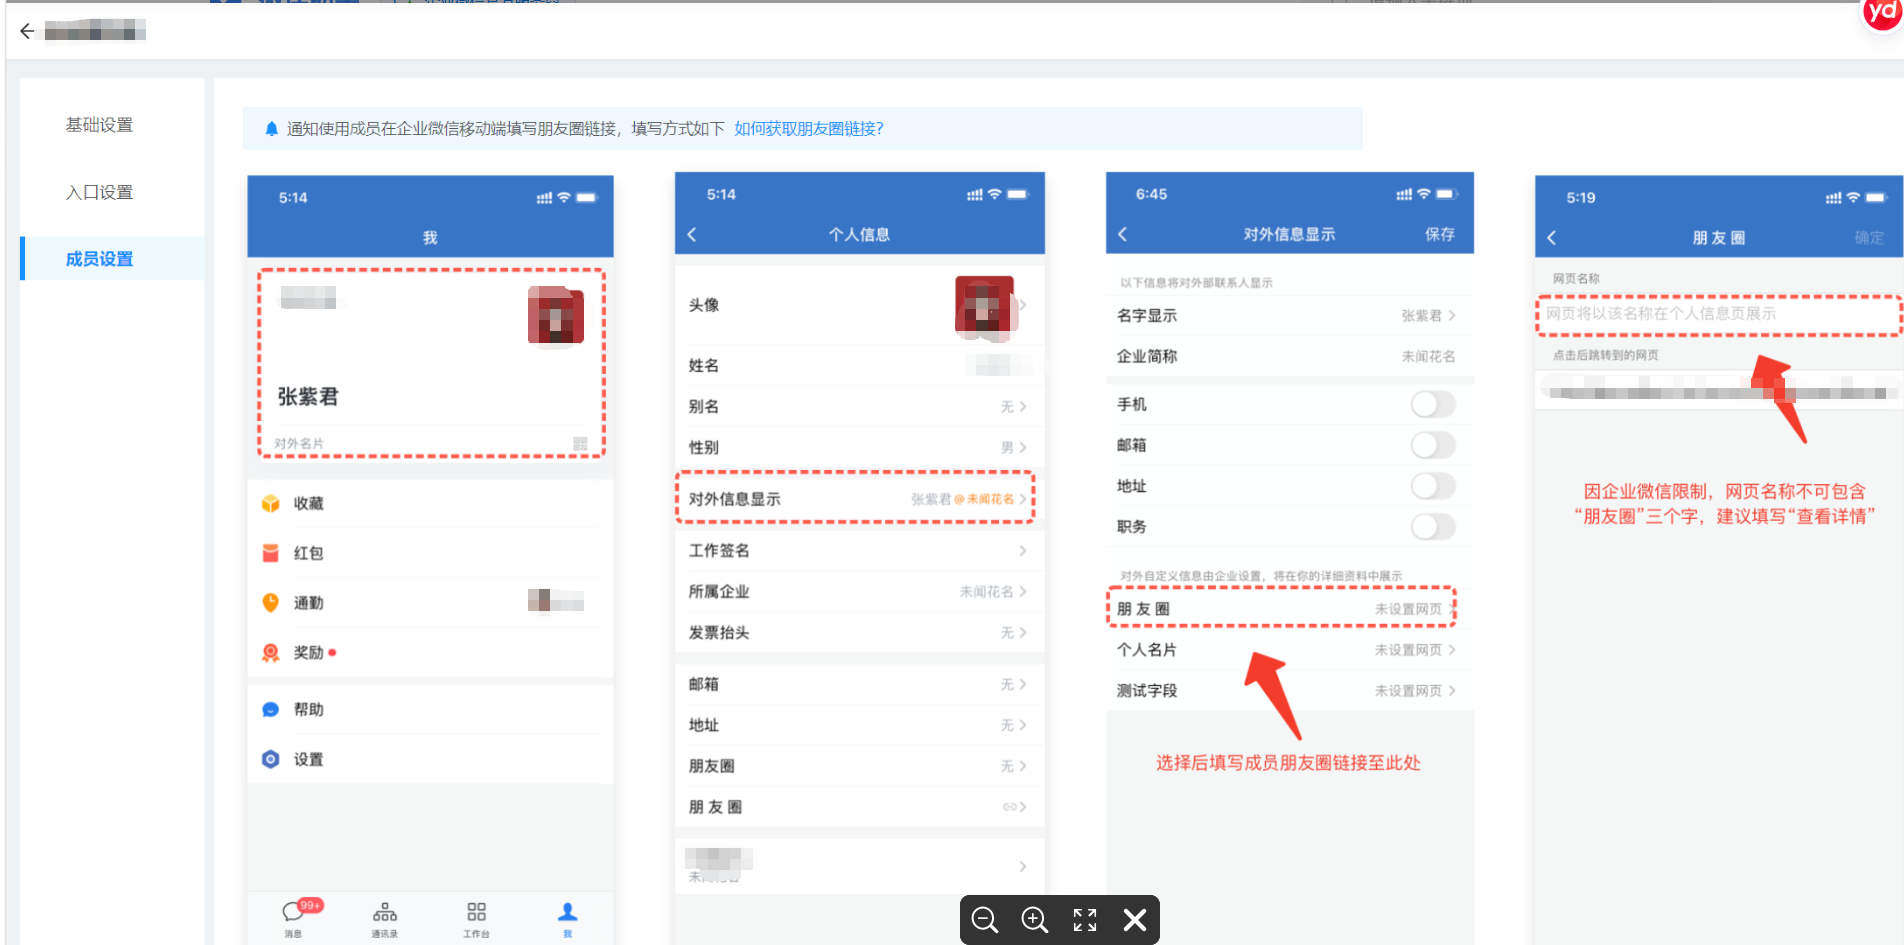The height and width of the screenshot is (945, 1904).
Task: Select the 姓名 row in 个人信息
Action: pyautogui.click(x=859, y=366)
